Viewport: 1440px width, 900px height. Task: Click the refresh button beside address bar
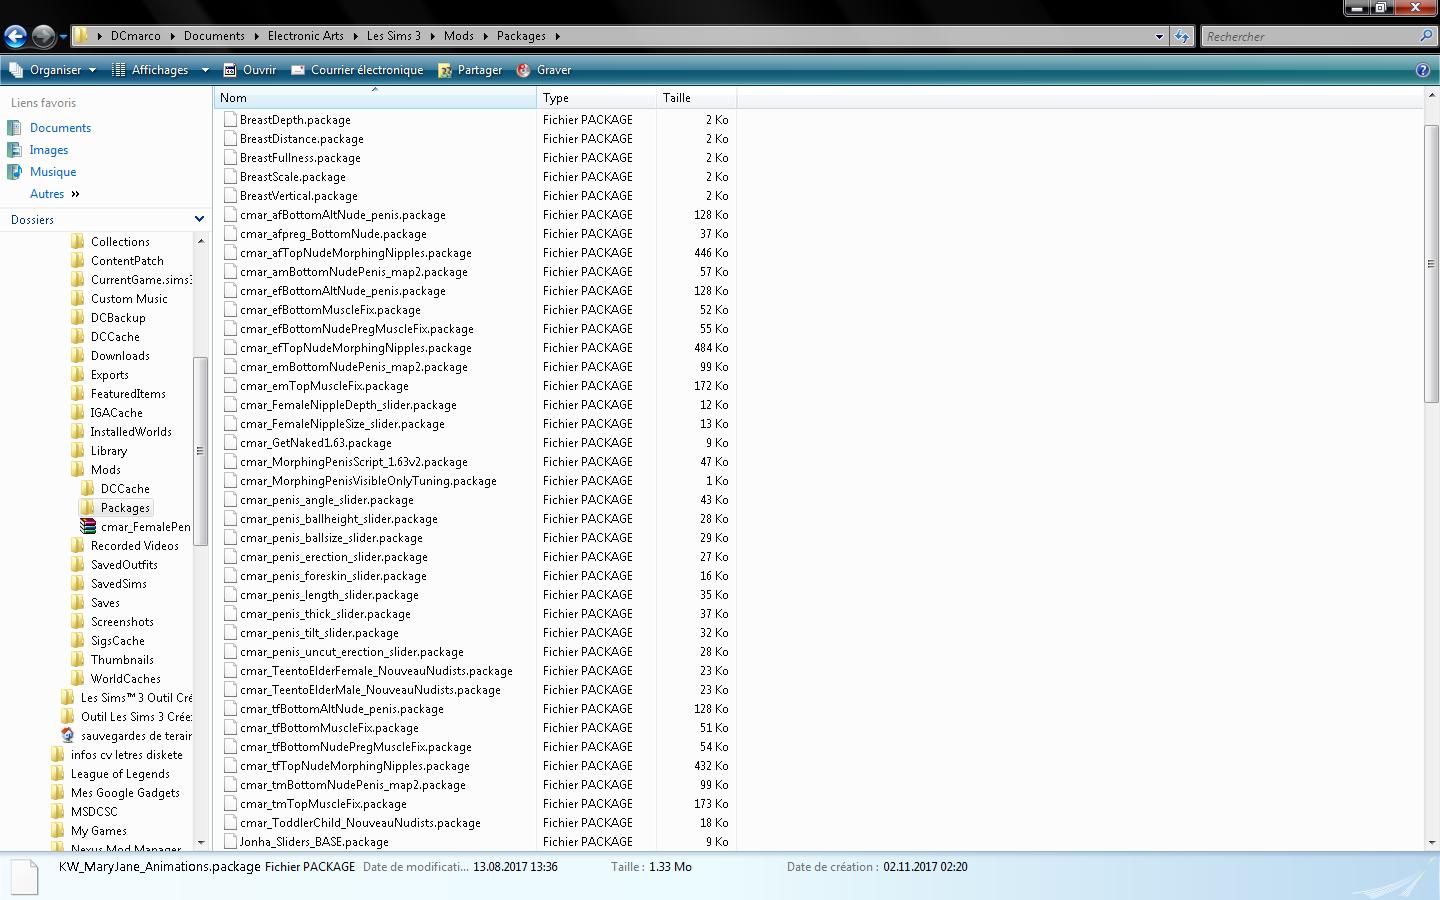click(1182, 36)
